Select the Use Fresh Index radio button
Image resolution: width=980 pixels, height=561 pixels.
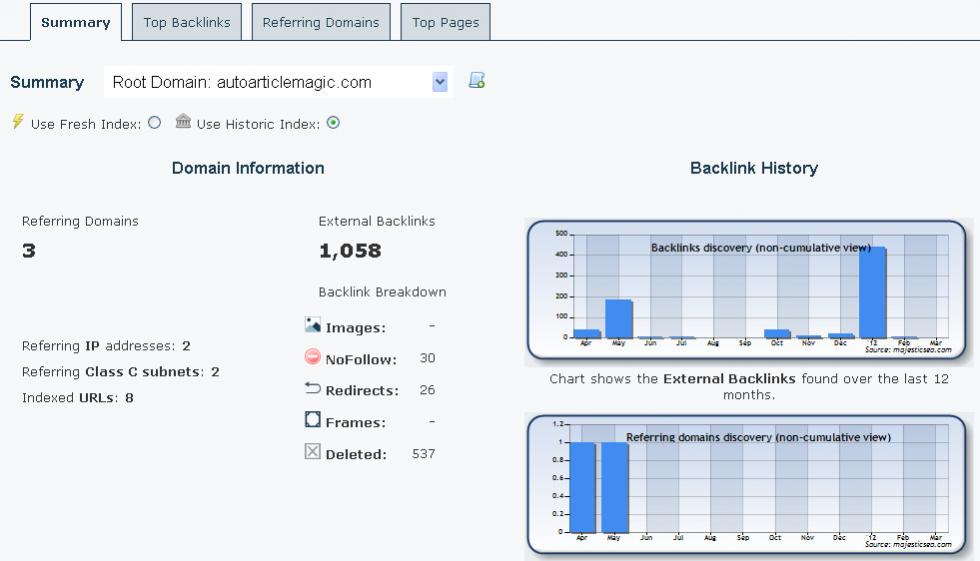point(154,123)
